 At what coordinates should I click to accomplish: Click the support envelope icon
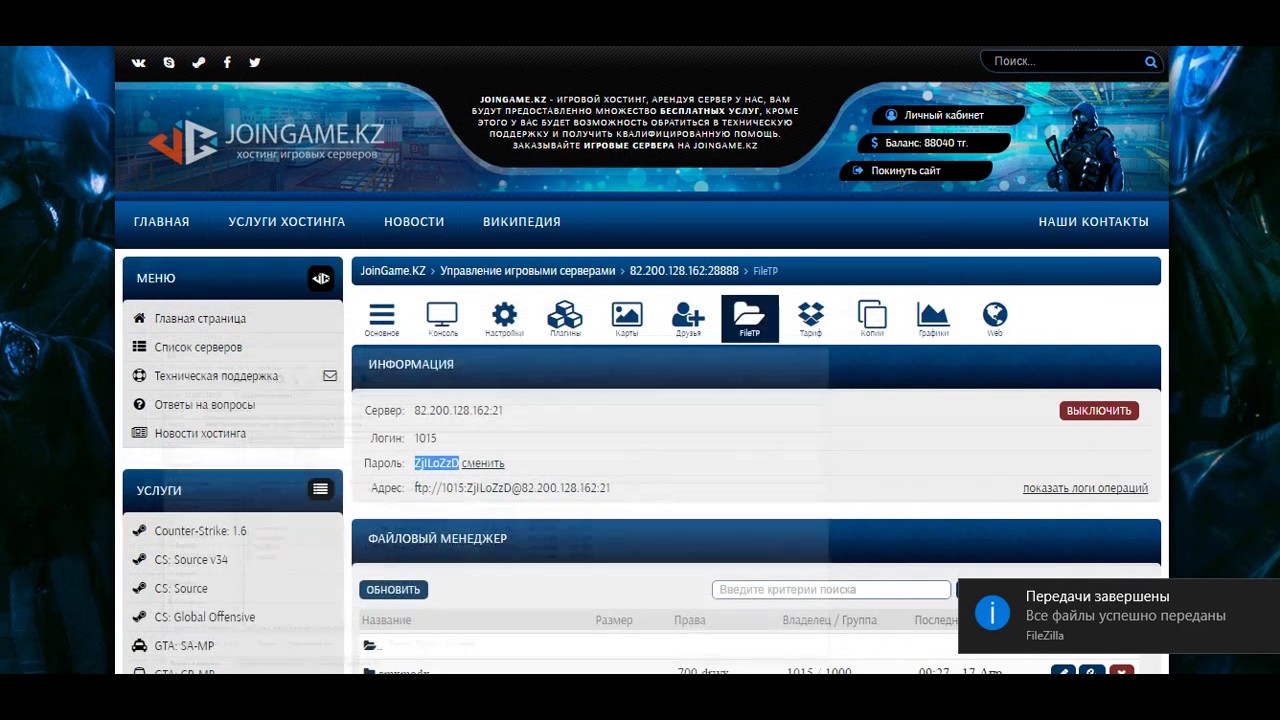point(330,376)
